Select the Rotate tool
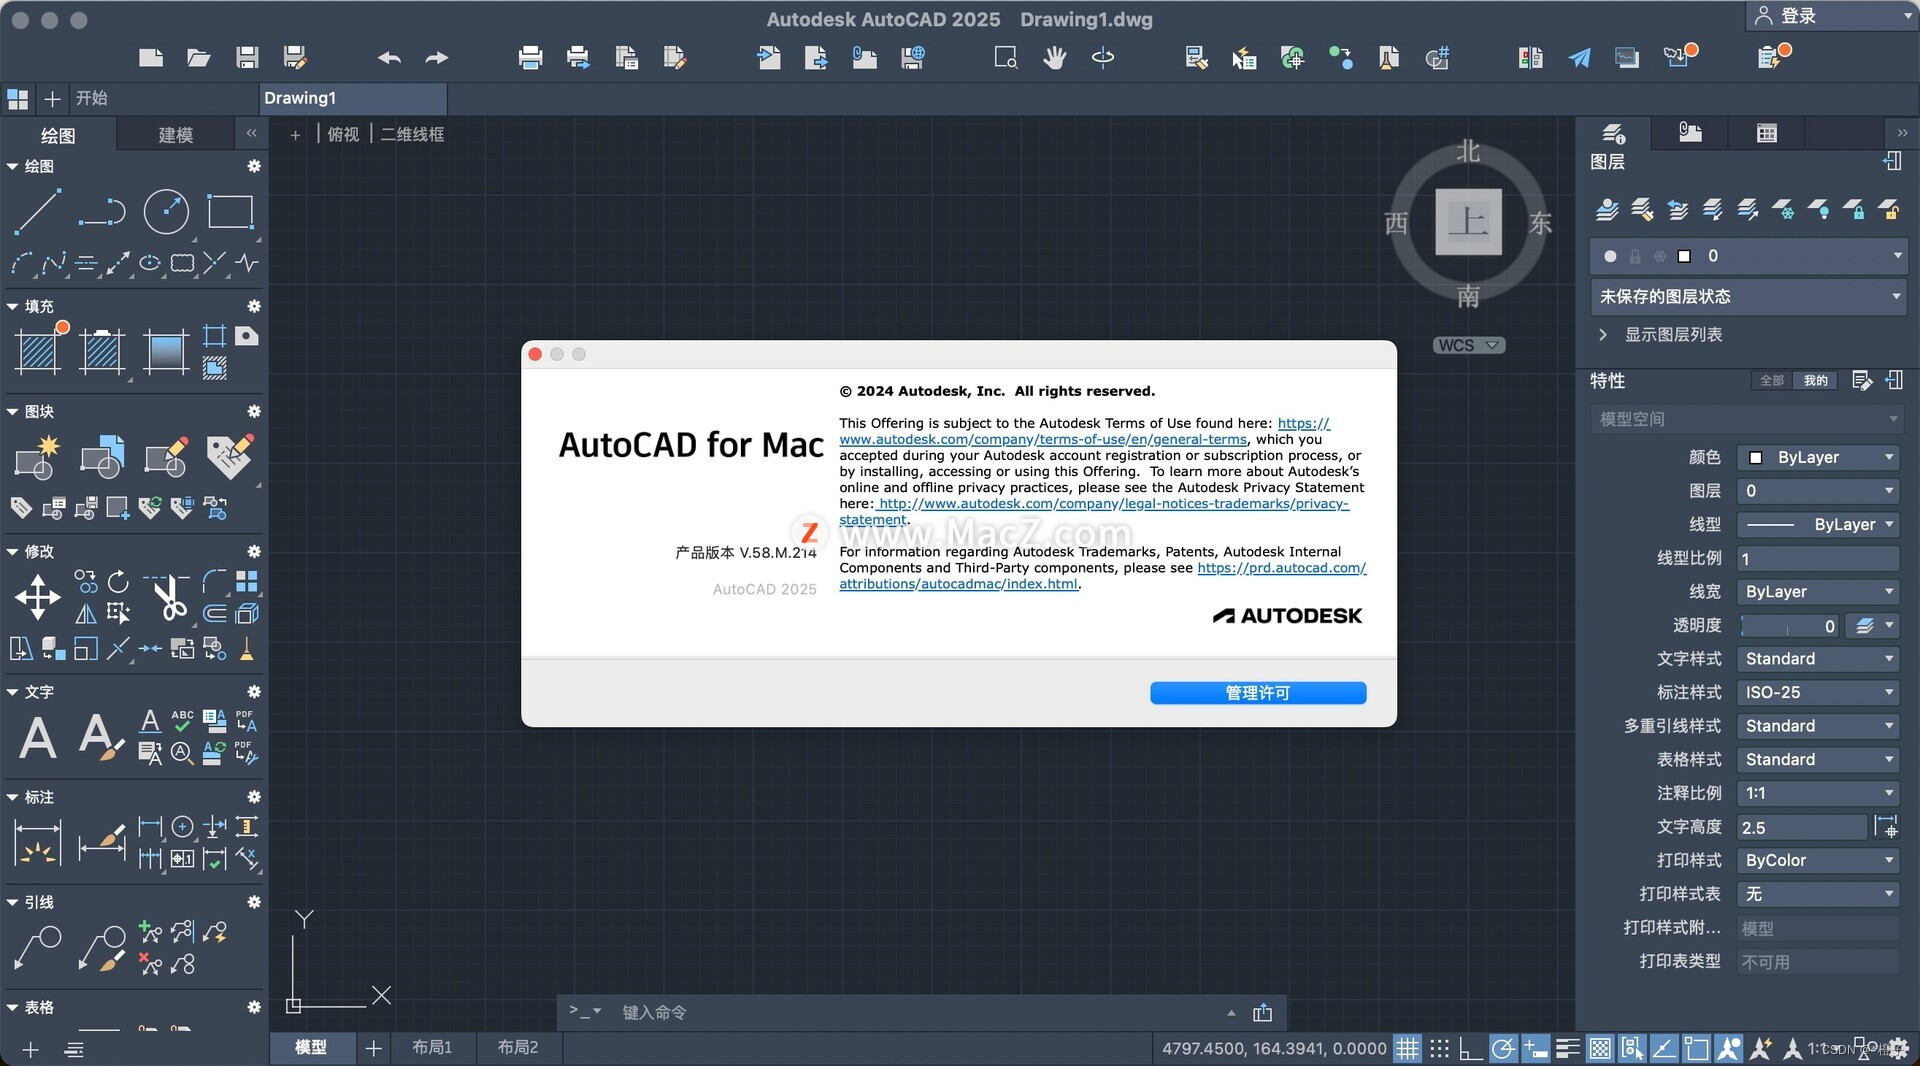Image resolution: width=1920 pixels, height=1066 pixels. [118, 581]
